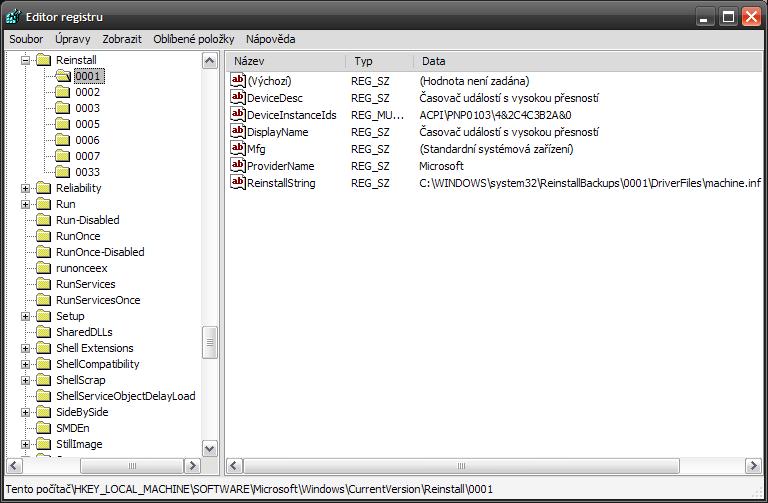Click the data ACPI\PNP0103\4&2C4C3B2A&0
This screenshot has width=768, height=503.
495,115
